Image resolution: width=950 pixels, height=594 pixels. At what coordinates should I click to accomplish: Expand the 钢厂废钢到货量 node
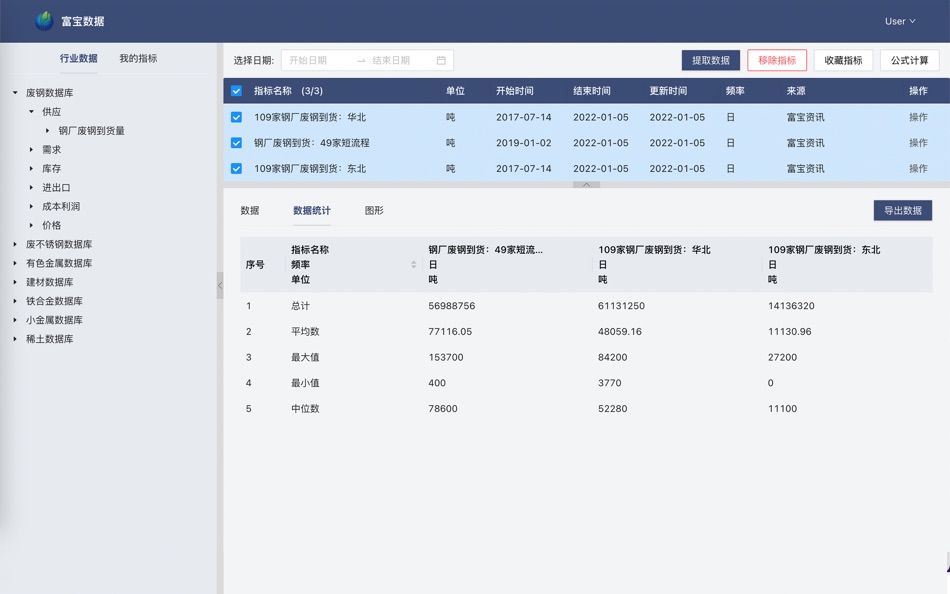48,130
